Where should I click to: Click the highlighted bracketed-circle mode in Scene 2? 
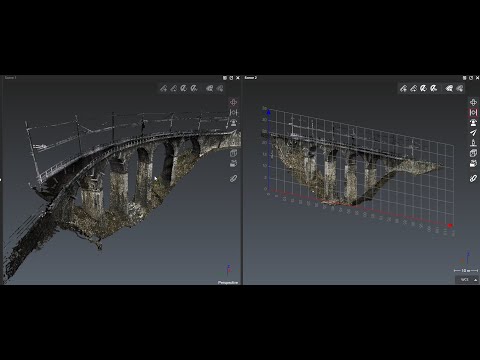(473, 113)
